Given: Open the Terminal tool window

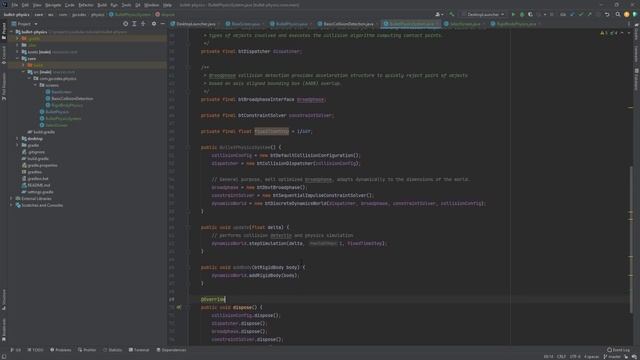Looking at the screenshot, I should (x=139, y=350).
